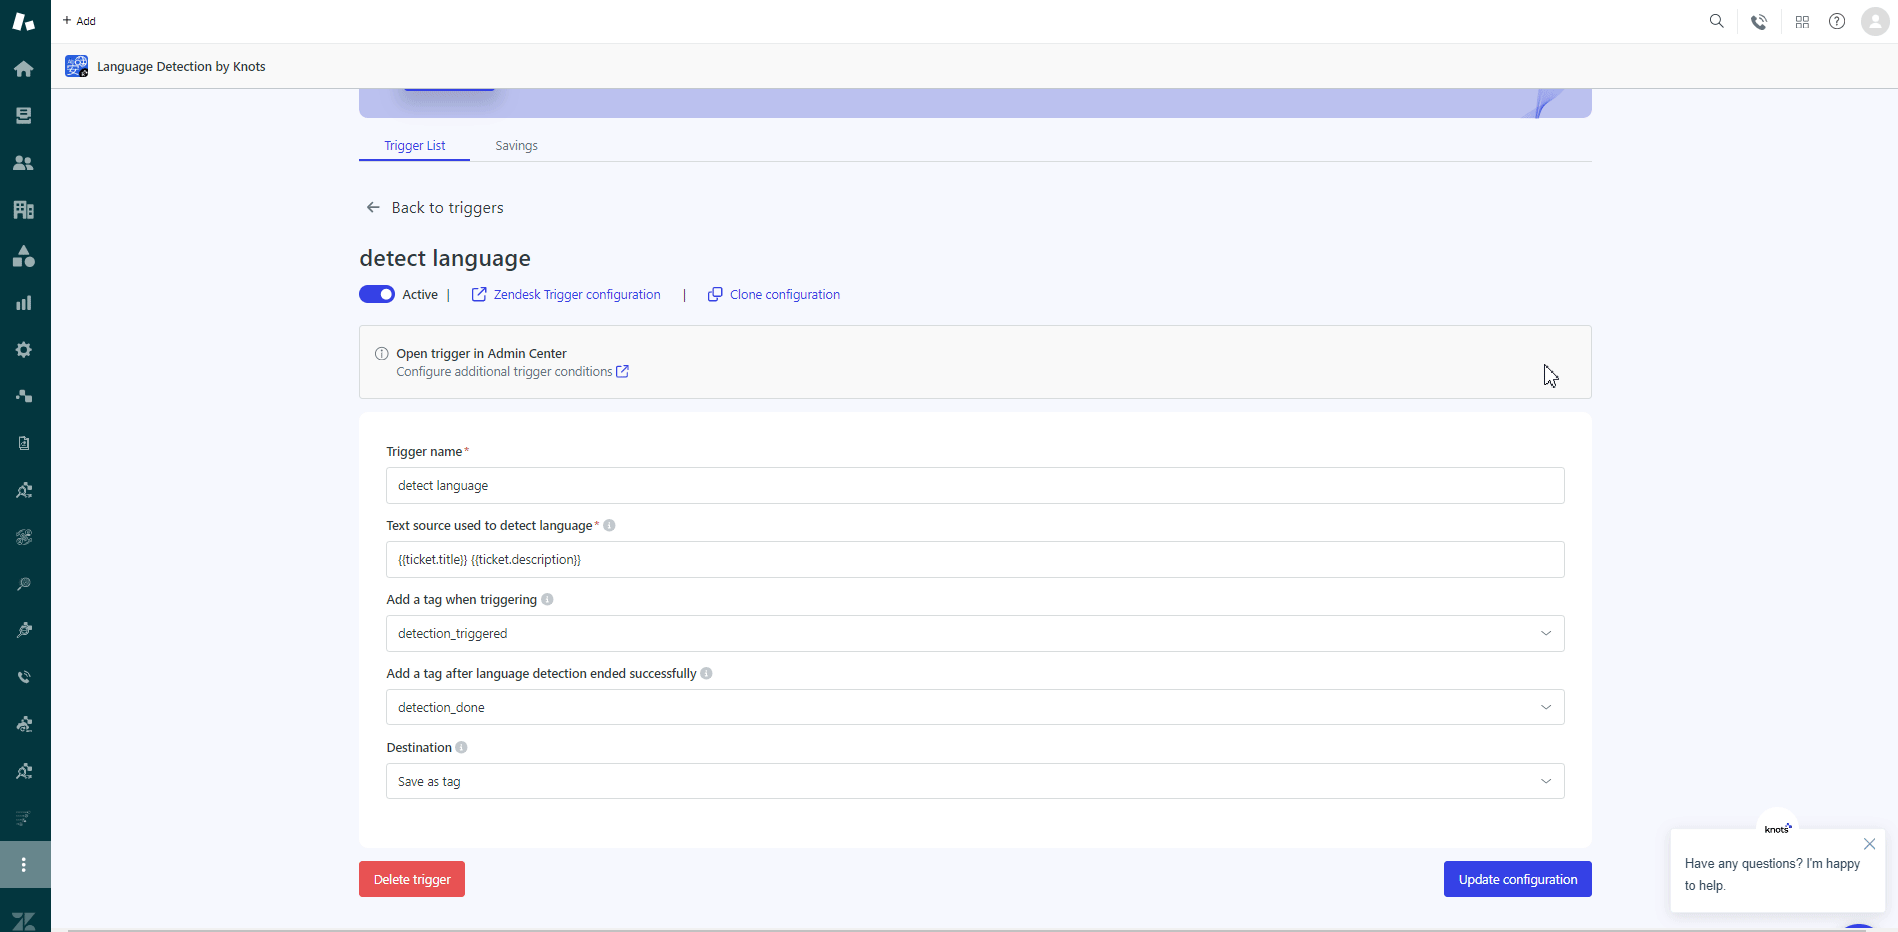Screen dimensions: 1898x932
Task: Click the Zendesk logo at top left
Action: [x=24, y=21]
